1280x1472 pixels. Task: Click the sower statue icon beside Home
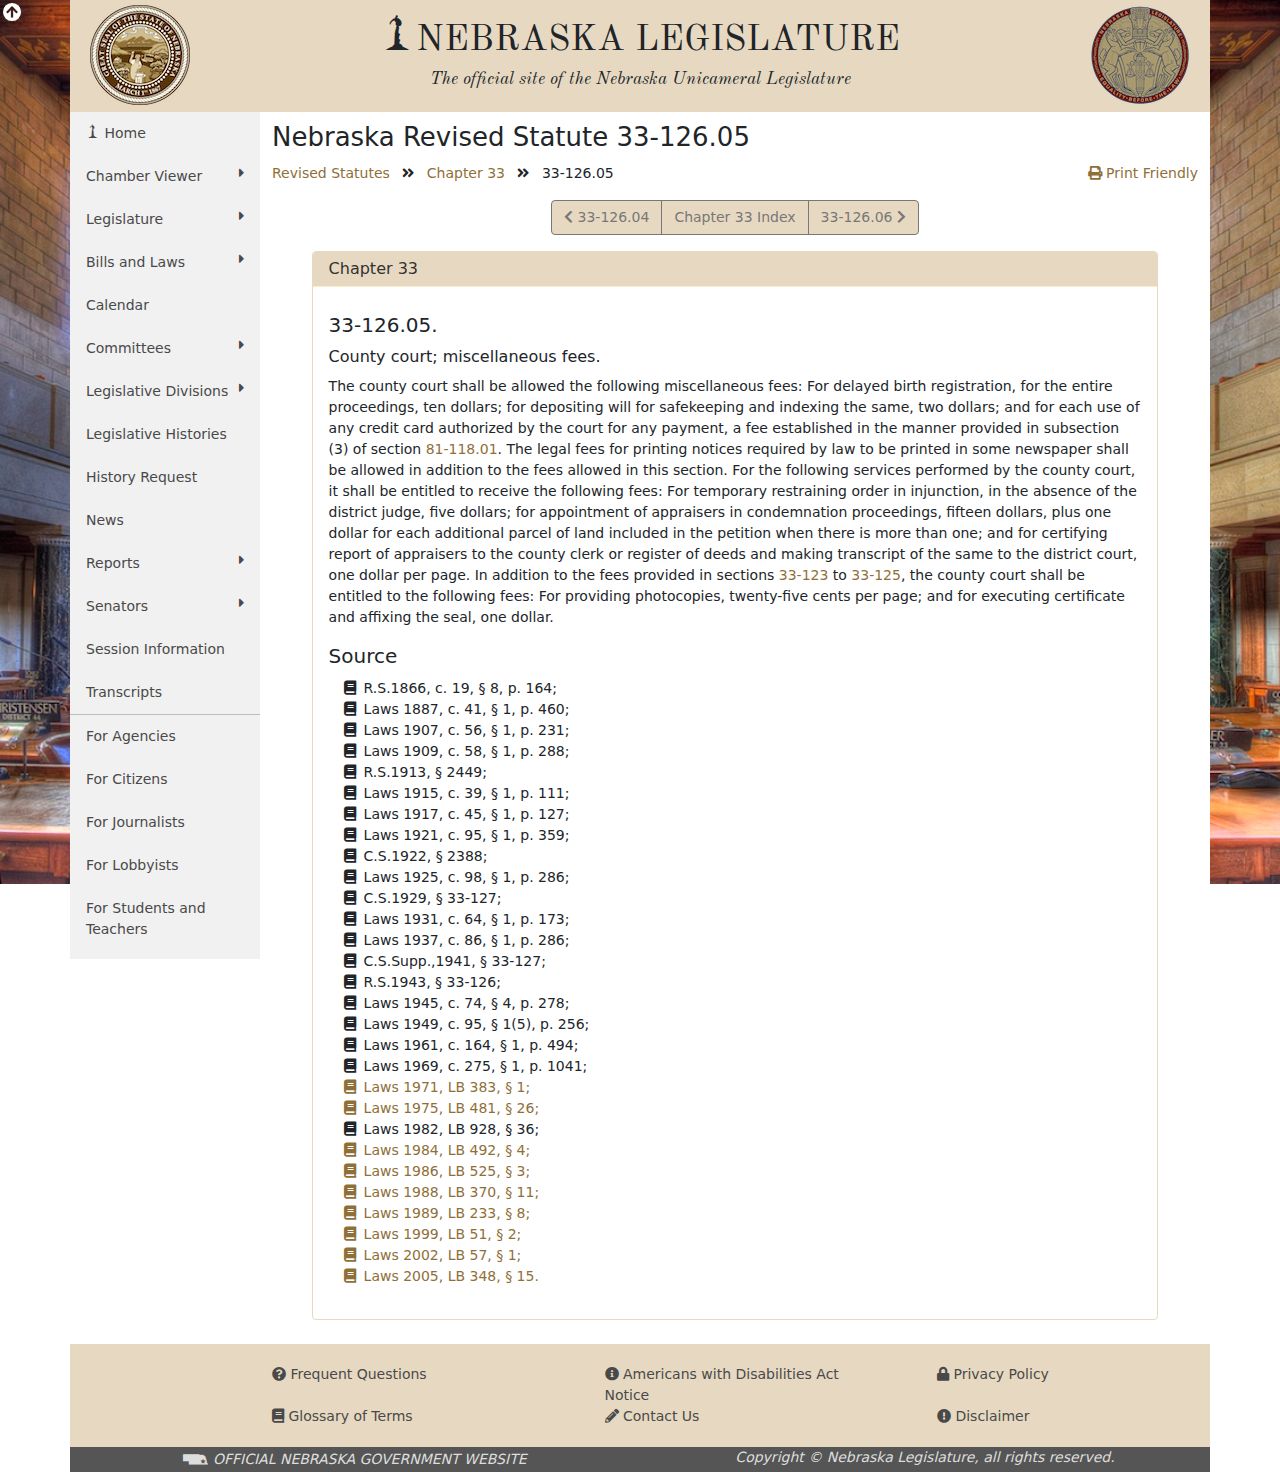(93, 132)
